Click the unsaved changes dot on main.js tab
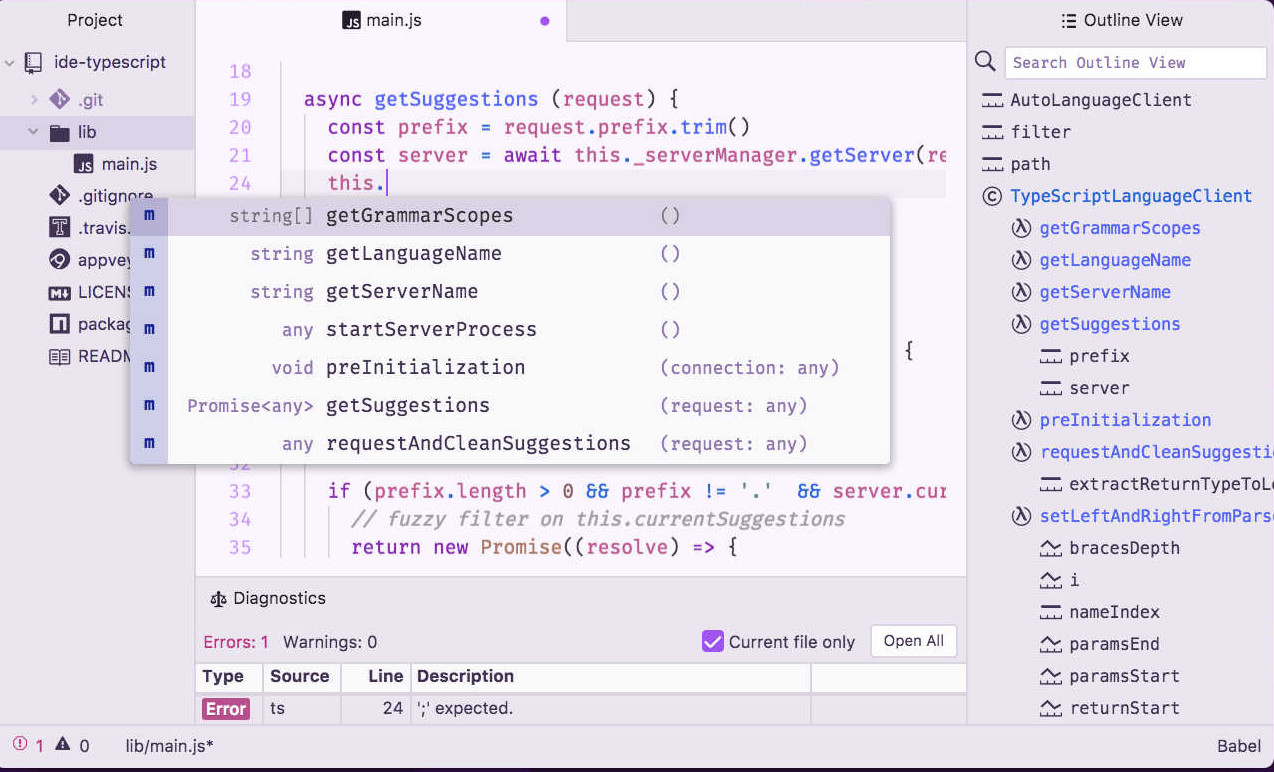The height and width of the screenshot is (772, 1274). click(x=545, y=20)
